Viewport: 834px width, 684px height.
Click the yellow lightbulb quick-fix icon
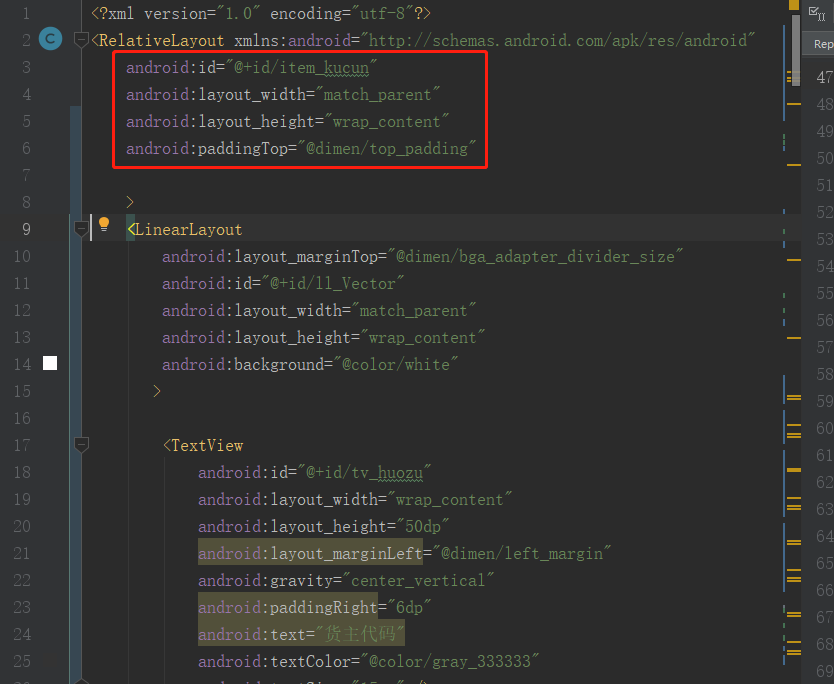pyautogui.click(x=104, y=227)
